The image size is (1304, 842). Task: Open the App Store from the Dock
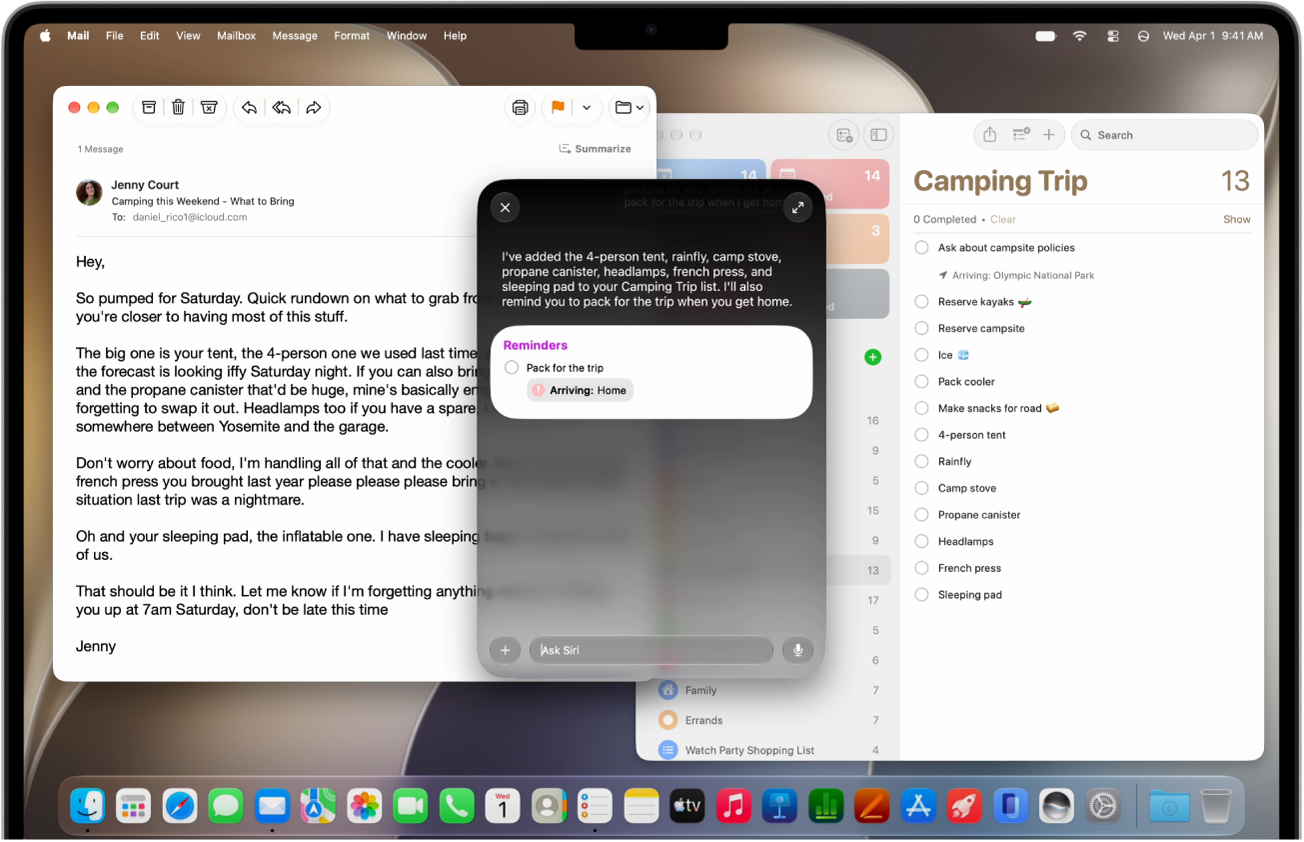point(918,805)
